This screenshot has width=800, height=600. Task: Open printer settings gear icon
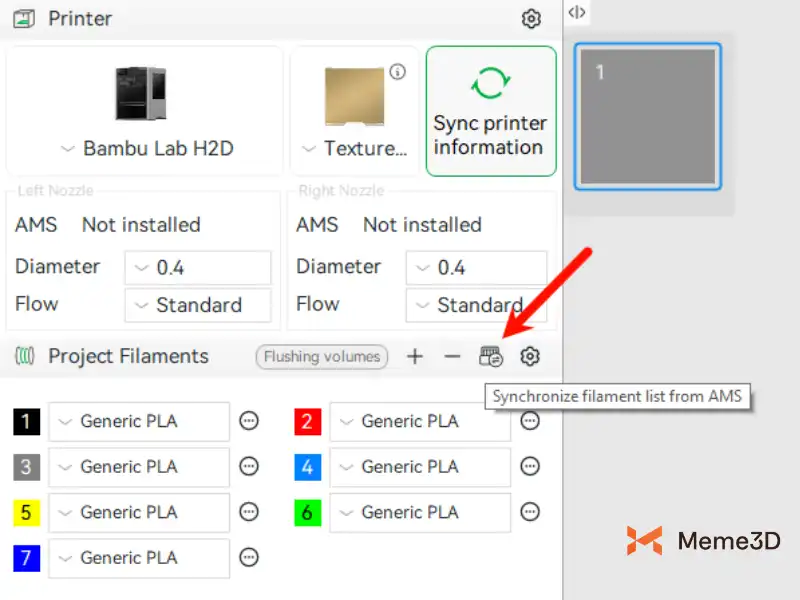click(531, 19)
